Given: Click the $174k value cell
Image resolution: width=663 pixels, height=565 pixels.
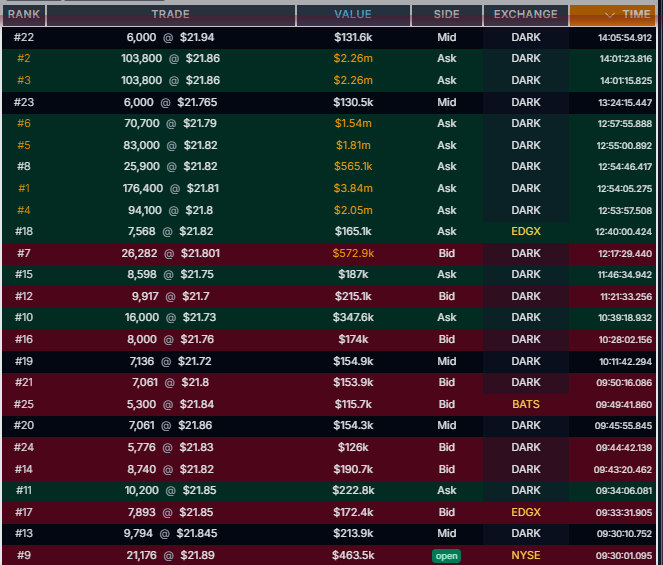Looking at the screenshot, I should tap(353, 339).
